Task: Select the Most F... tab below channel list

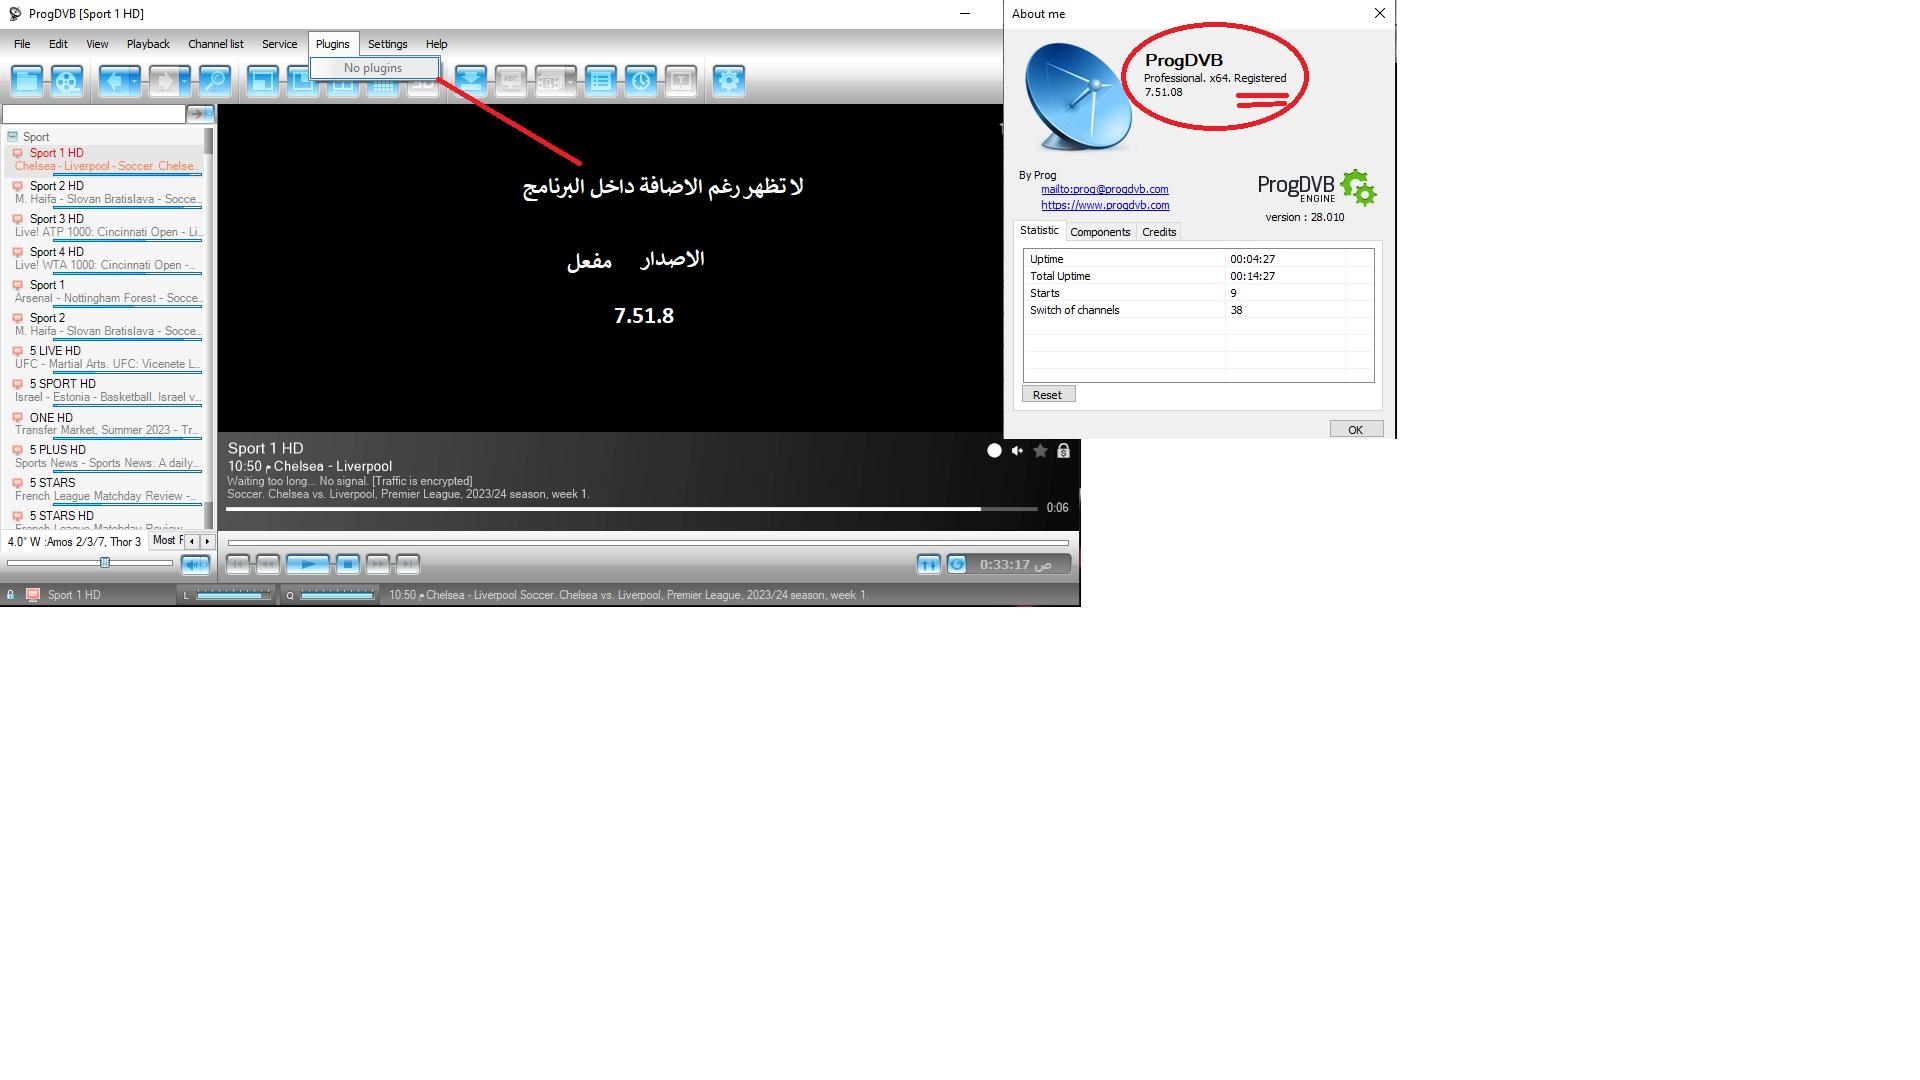Action: coord(168,540)
